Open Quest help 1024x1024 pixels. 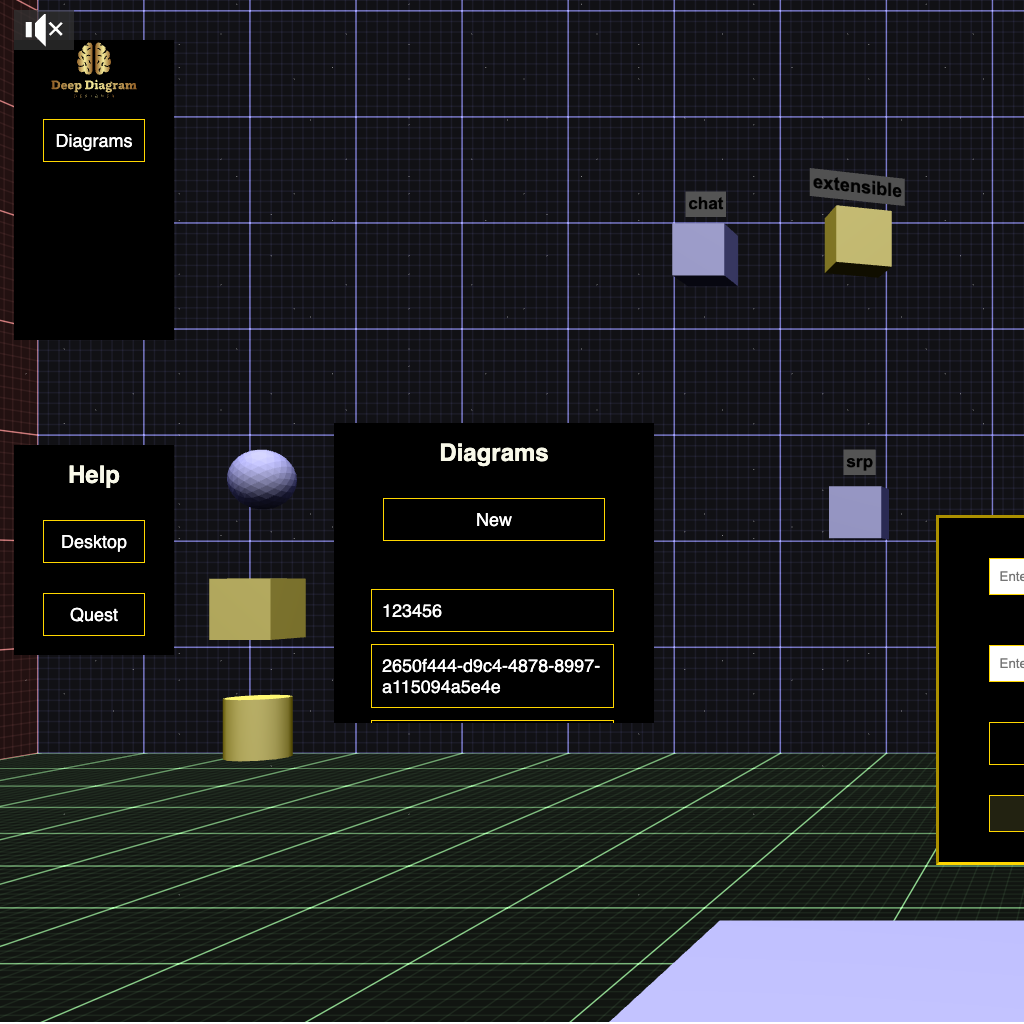coord(94,615)
